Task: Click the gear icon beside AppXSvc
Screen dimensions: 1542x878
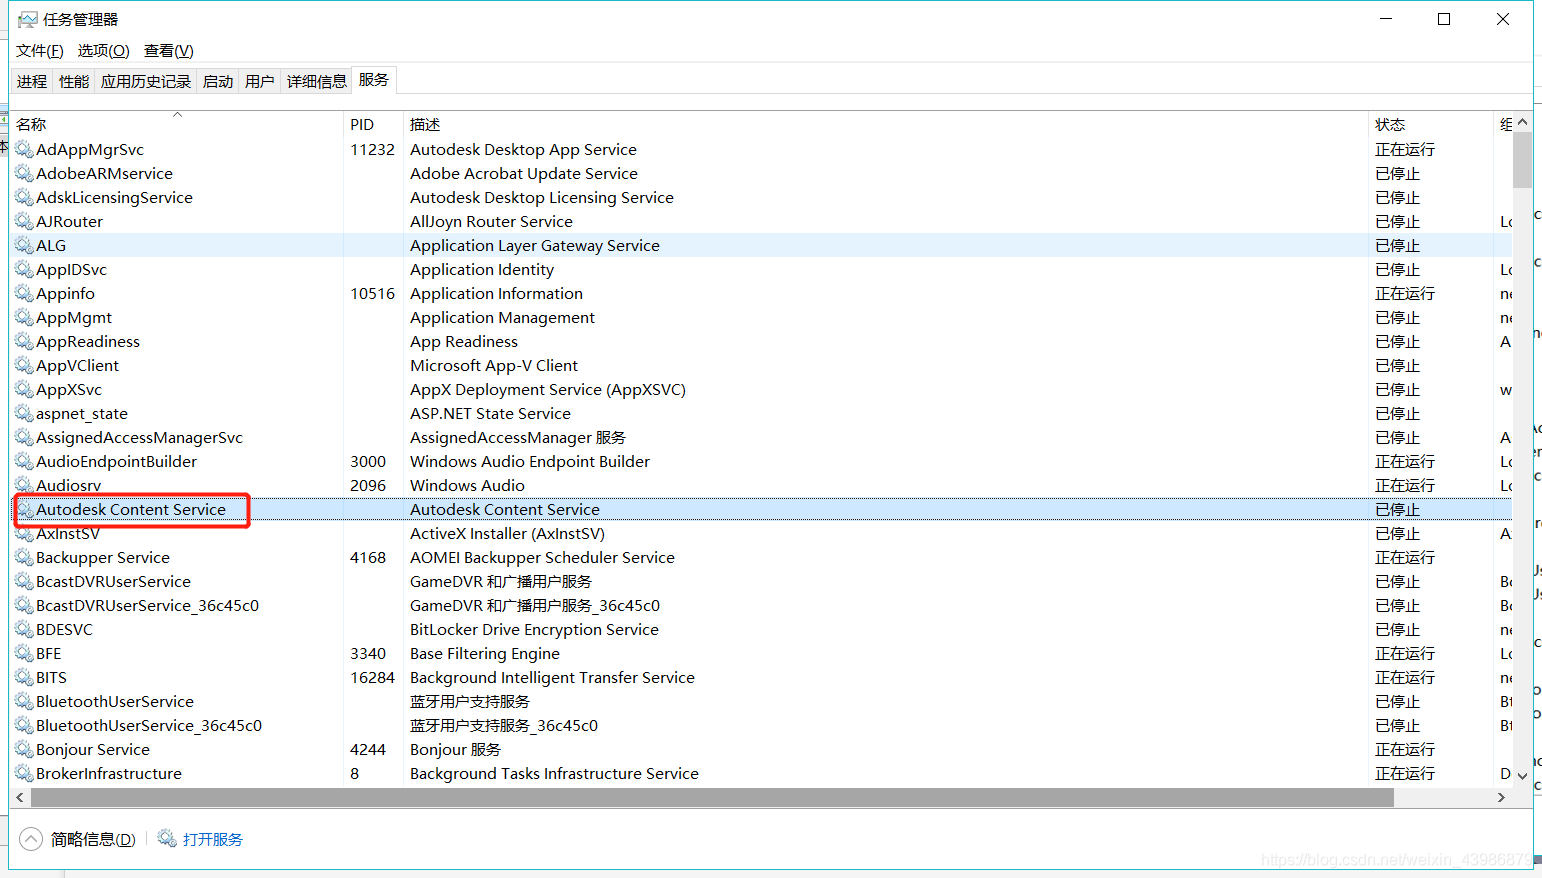Action: (24, 389)
